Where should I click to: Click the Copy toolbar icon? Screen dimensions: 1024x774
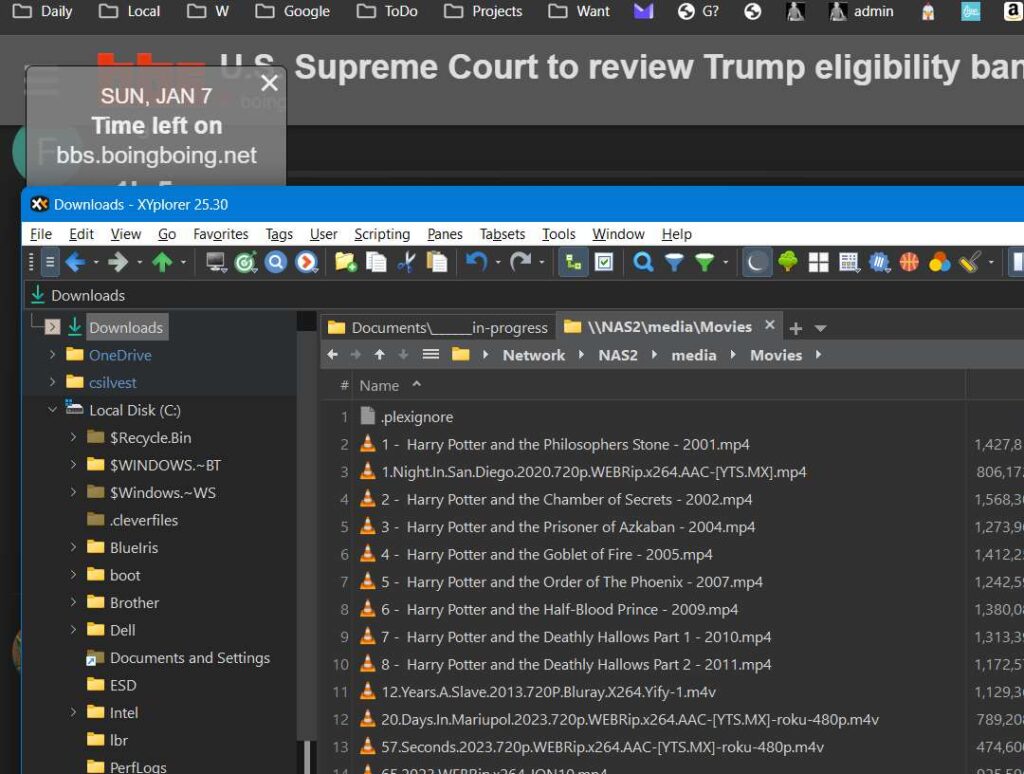pos(376,263)
